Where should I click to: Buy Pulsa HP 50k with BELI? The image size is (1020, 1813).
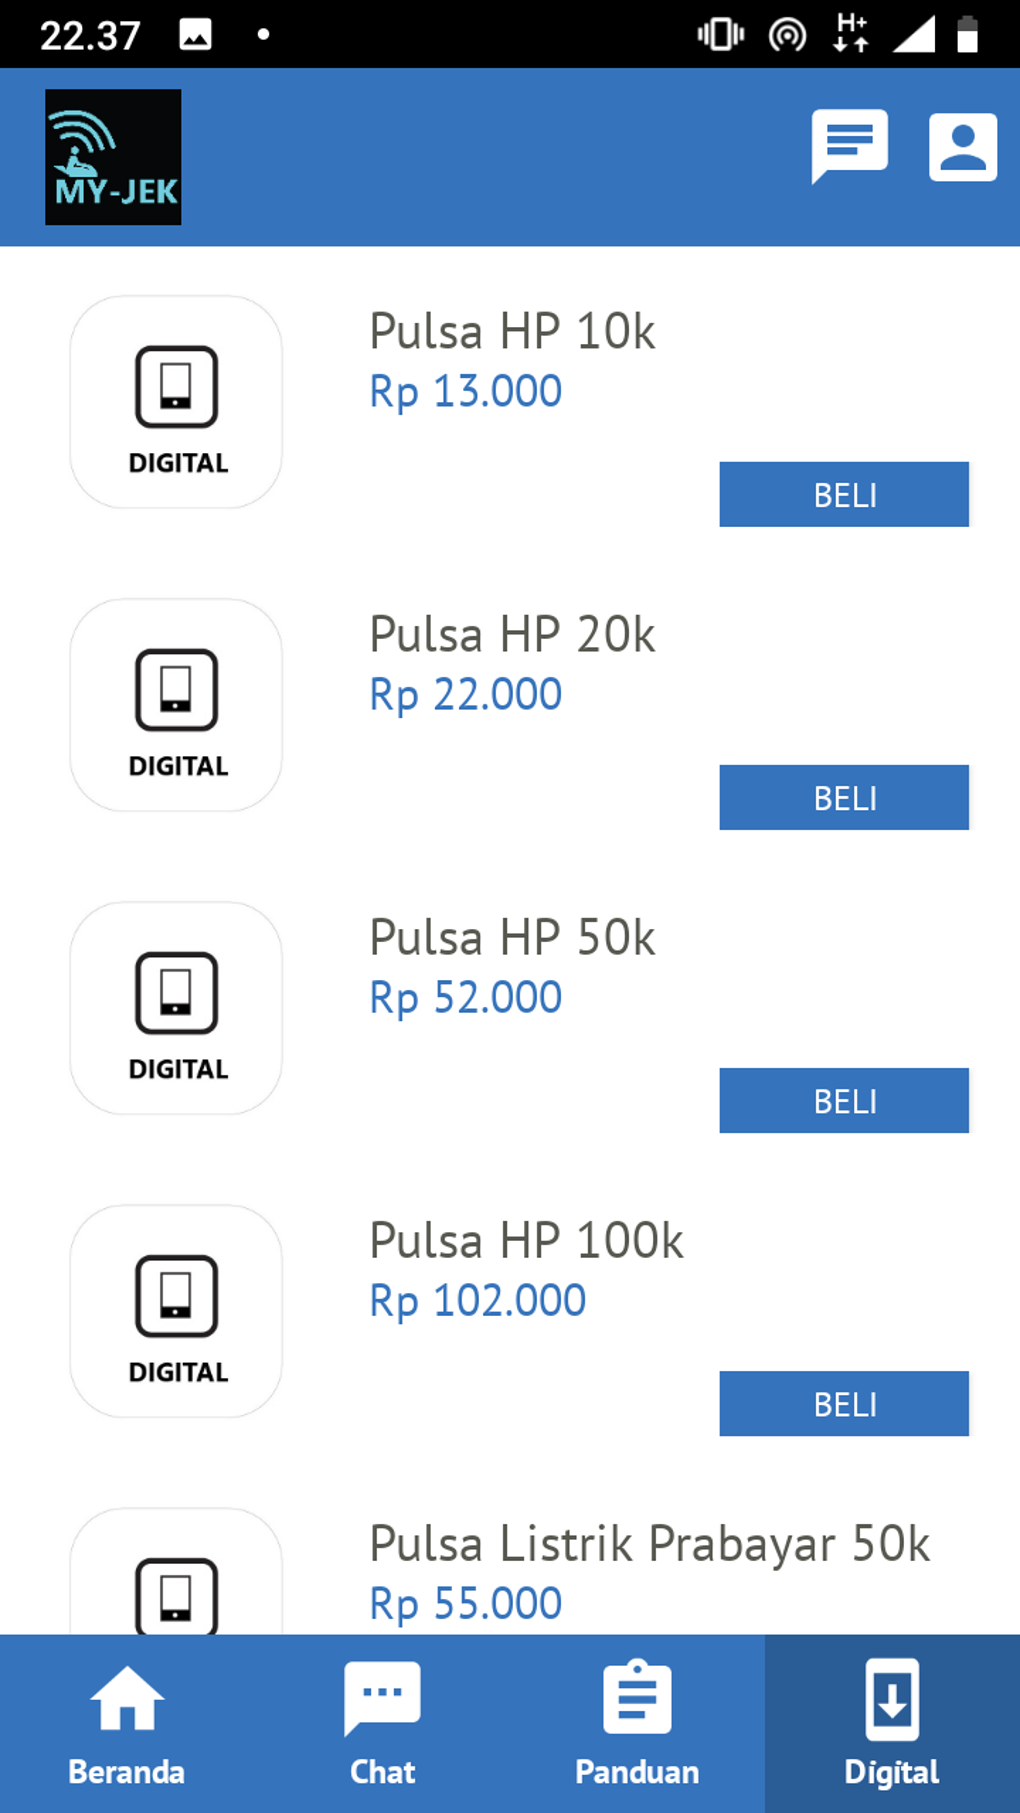pyautogui.click(x=843, y=1100)
